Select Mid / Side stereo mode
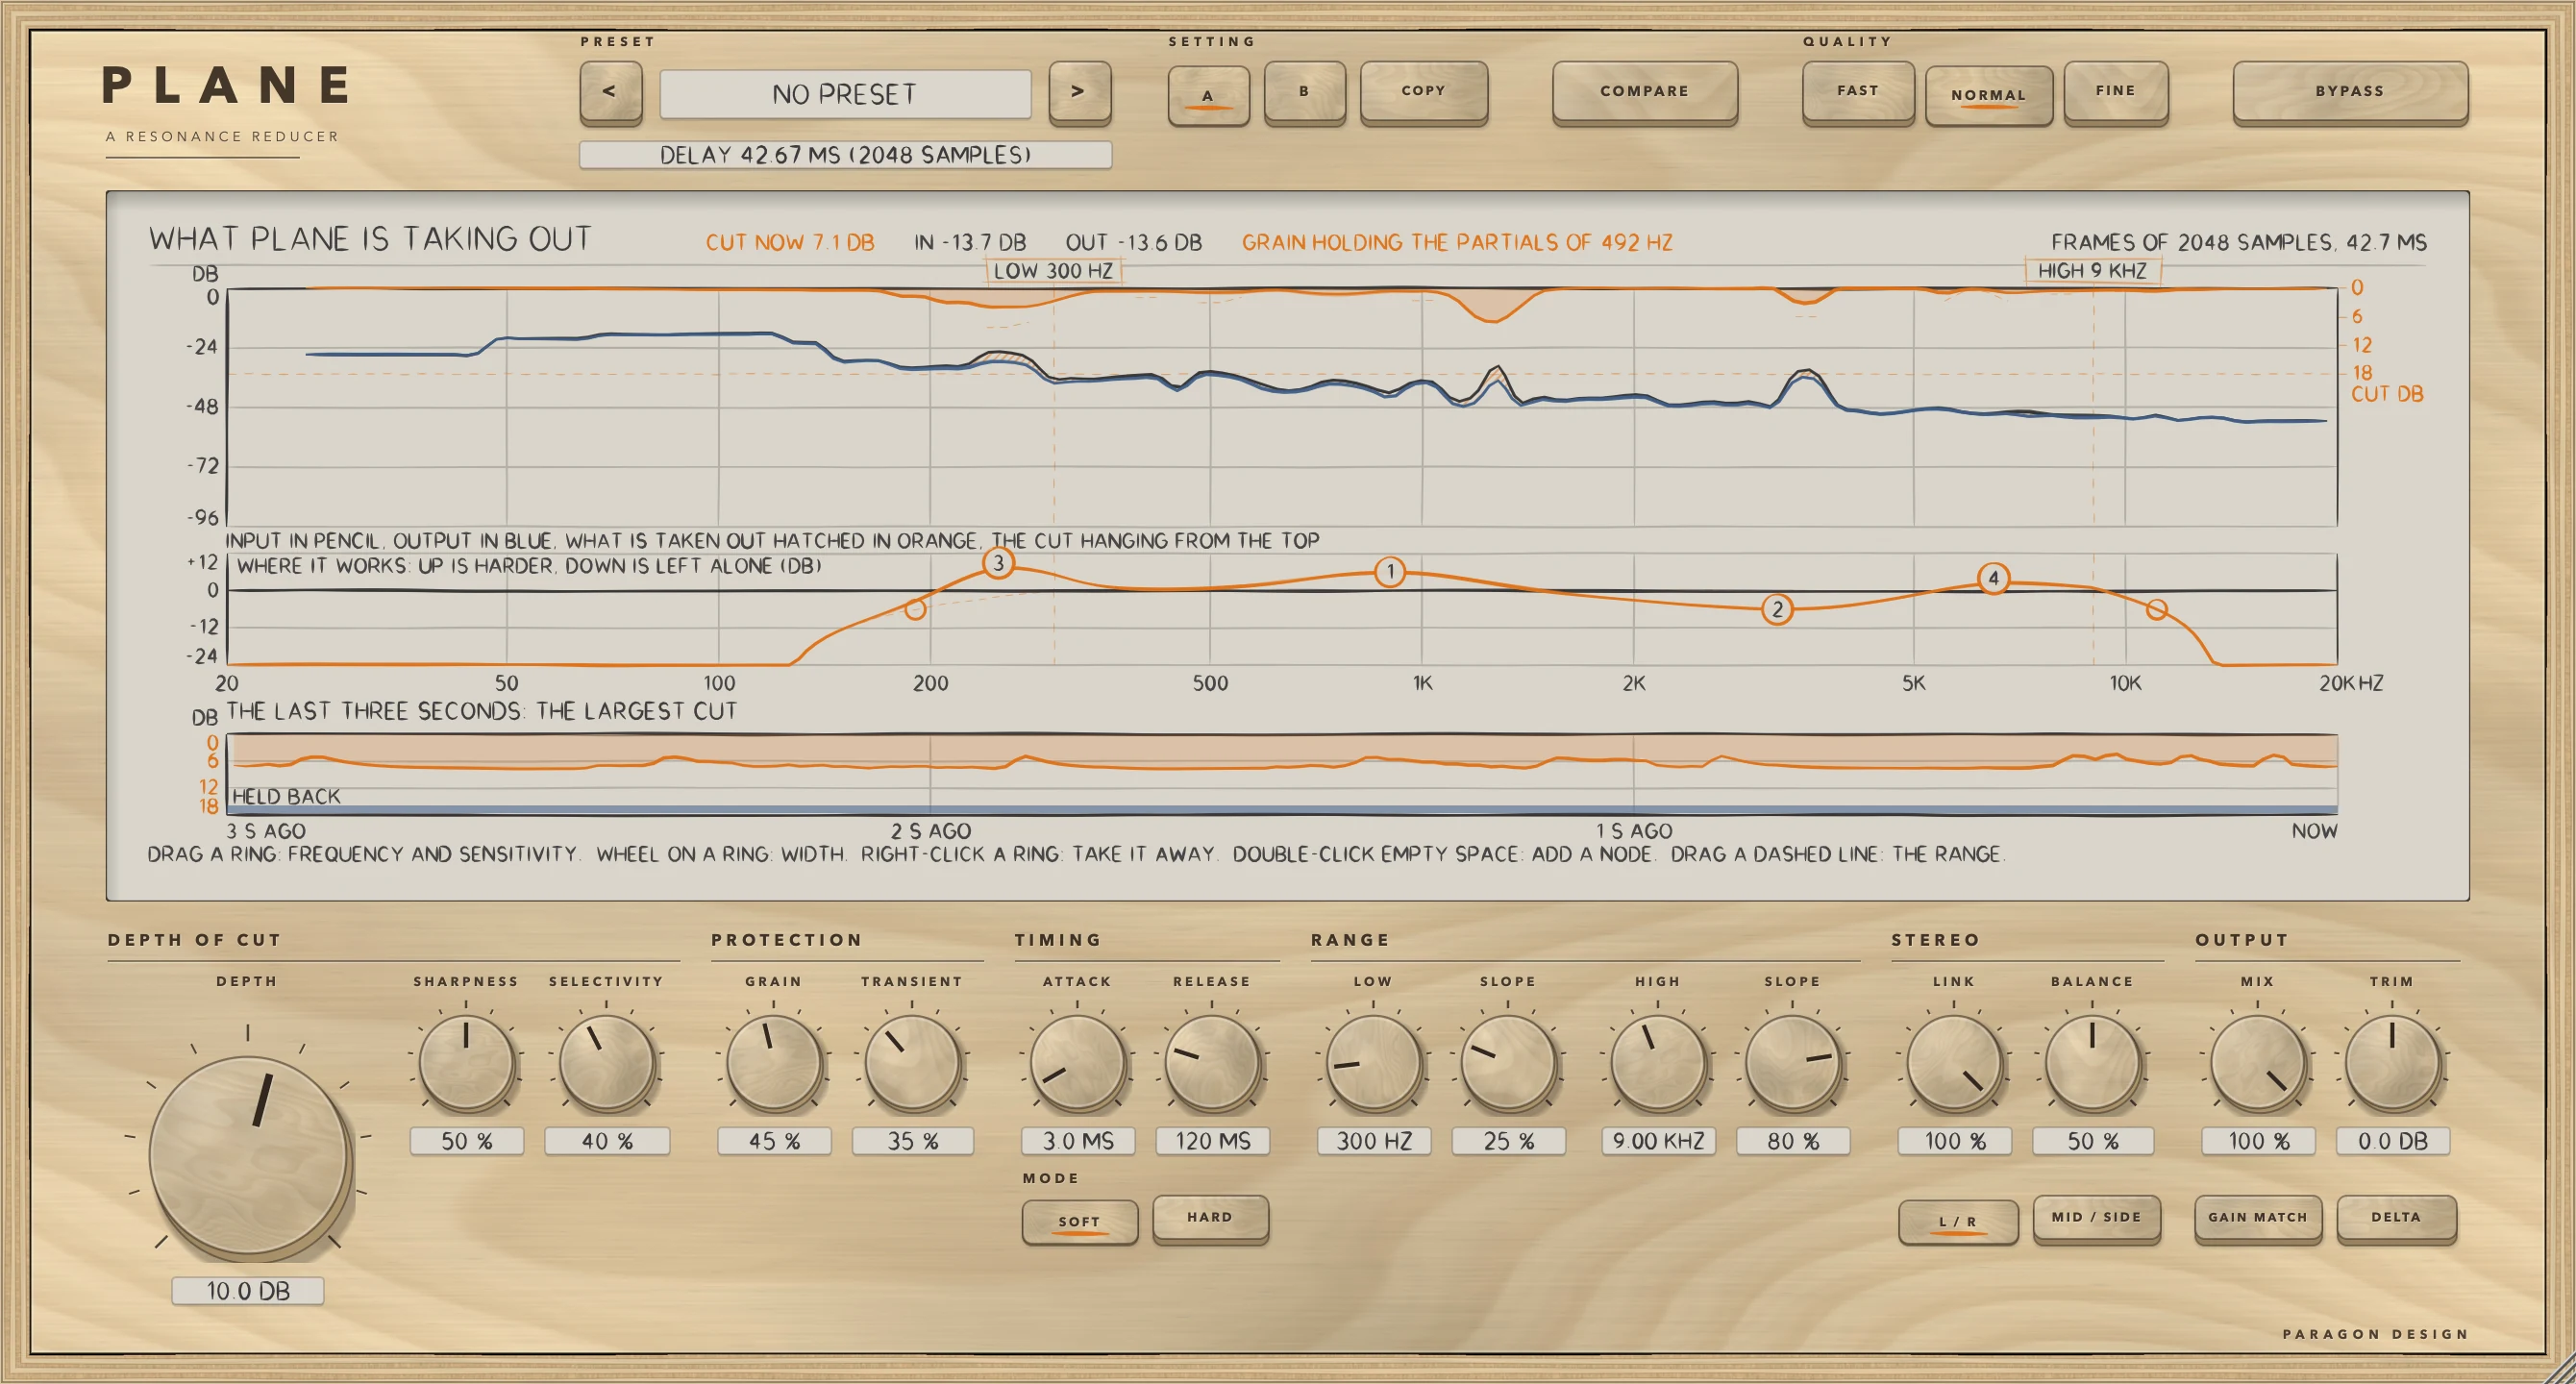2576x1384 pixels. (2097, 1218)
